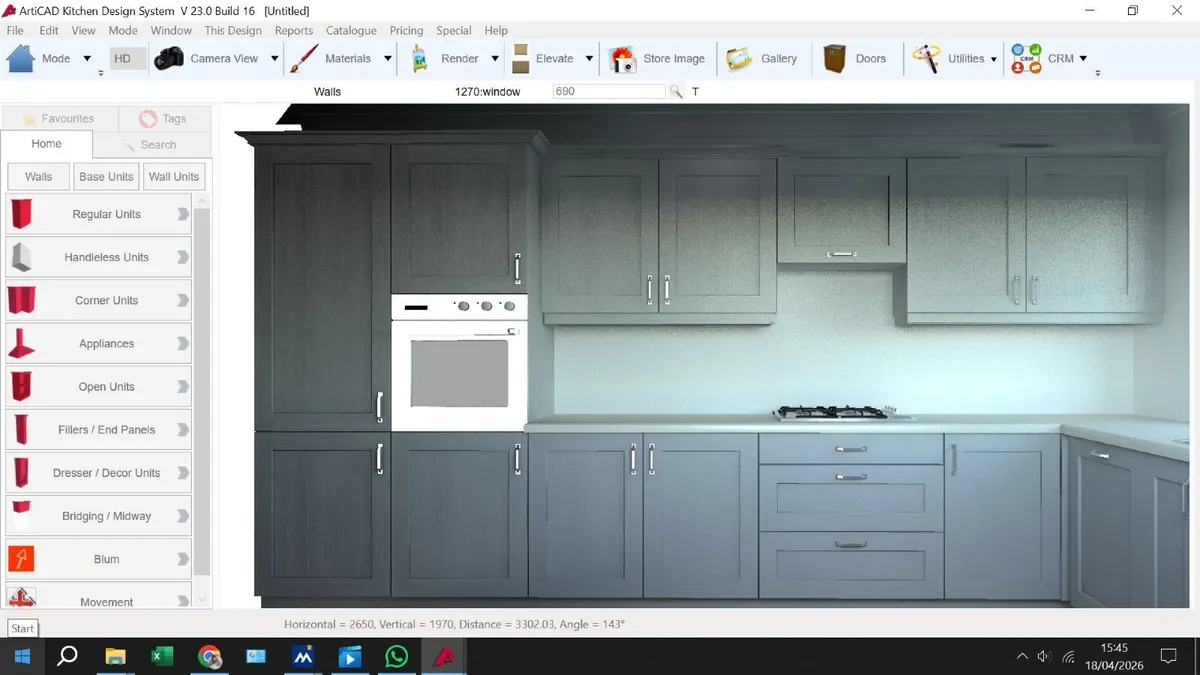Select the Wall Units button
1200x675 pixels.
click(173, 176)
